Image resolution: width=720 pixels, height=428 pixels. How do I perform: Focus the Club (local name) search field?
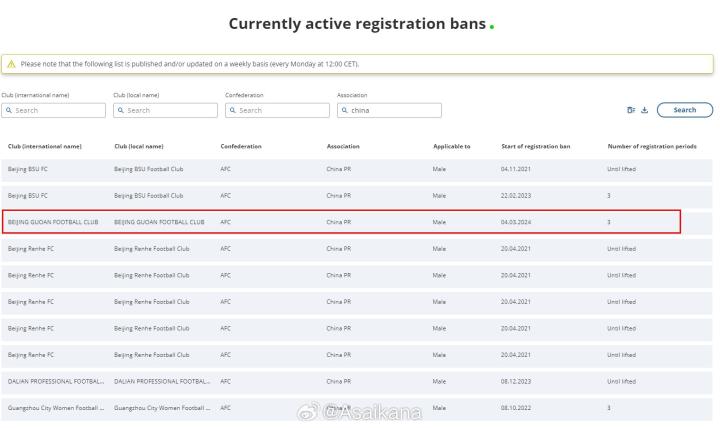(x=172, y=111)
